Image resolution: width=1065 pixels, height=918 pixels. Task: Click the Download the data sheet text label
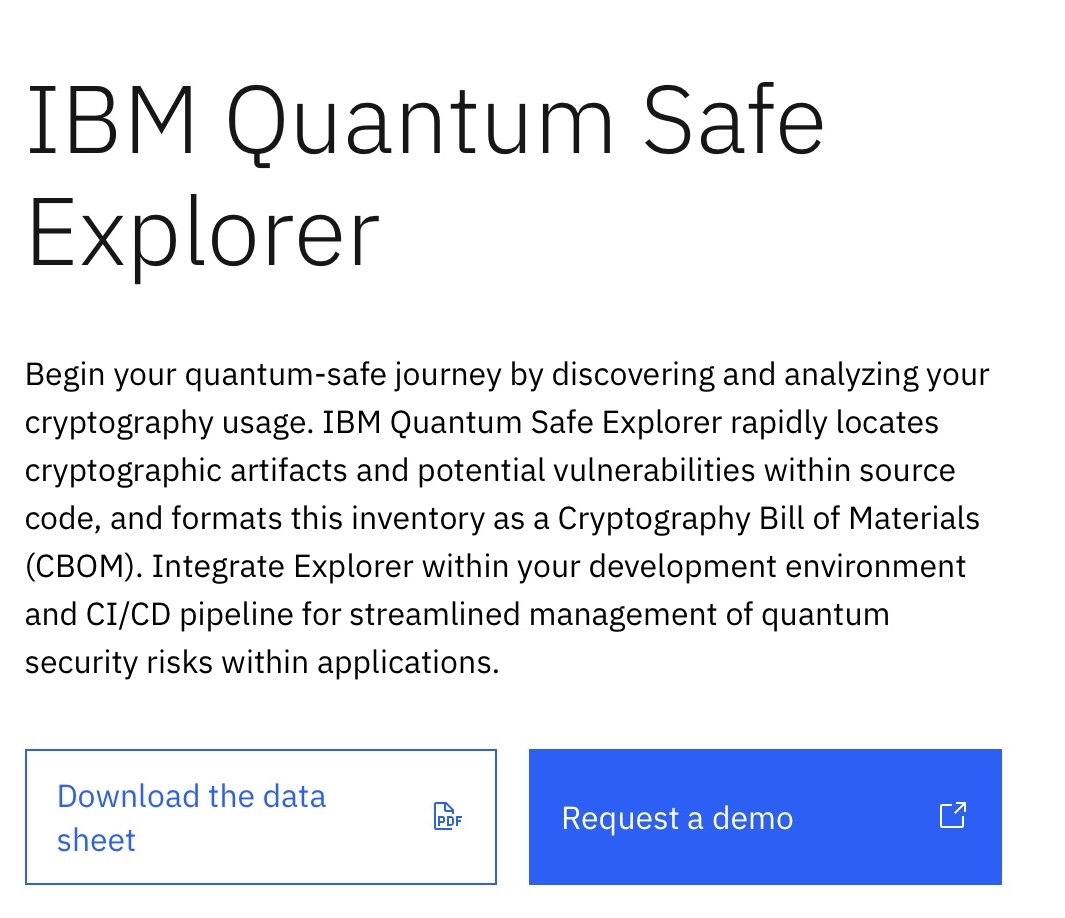click(x=191, y=817)
